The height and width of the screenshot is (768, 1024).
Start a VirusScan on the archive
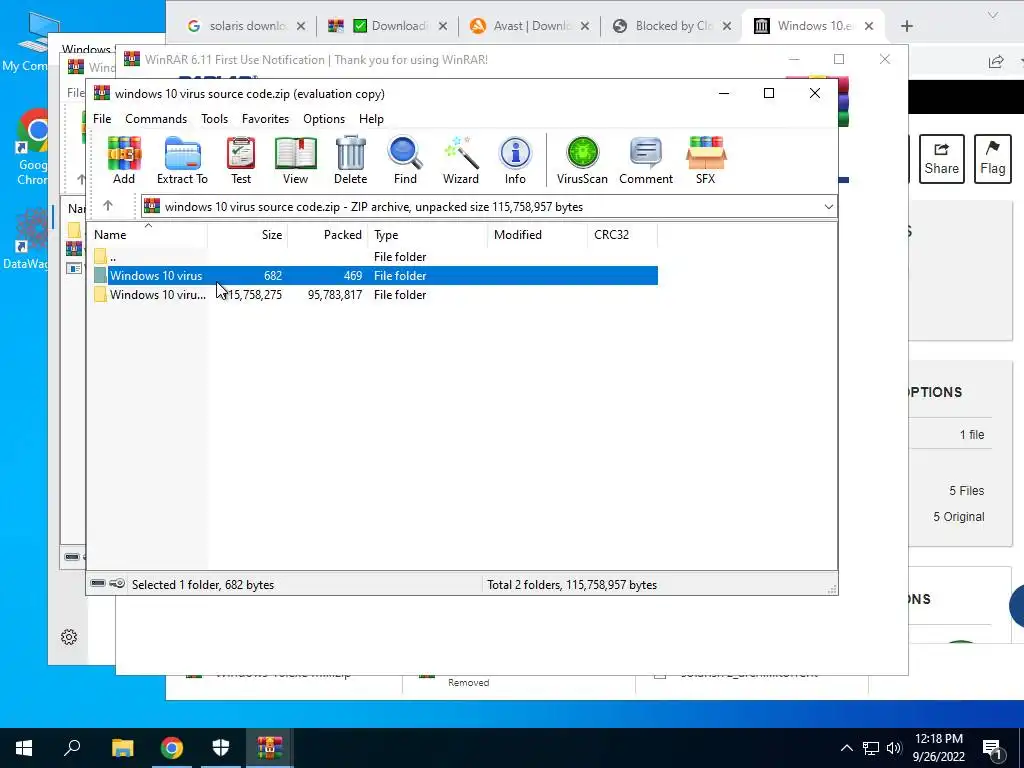(x=582, y=160)
